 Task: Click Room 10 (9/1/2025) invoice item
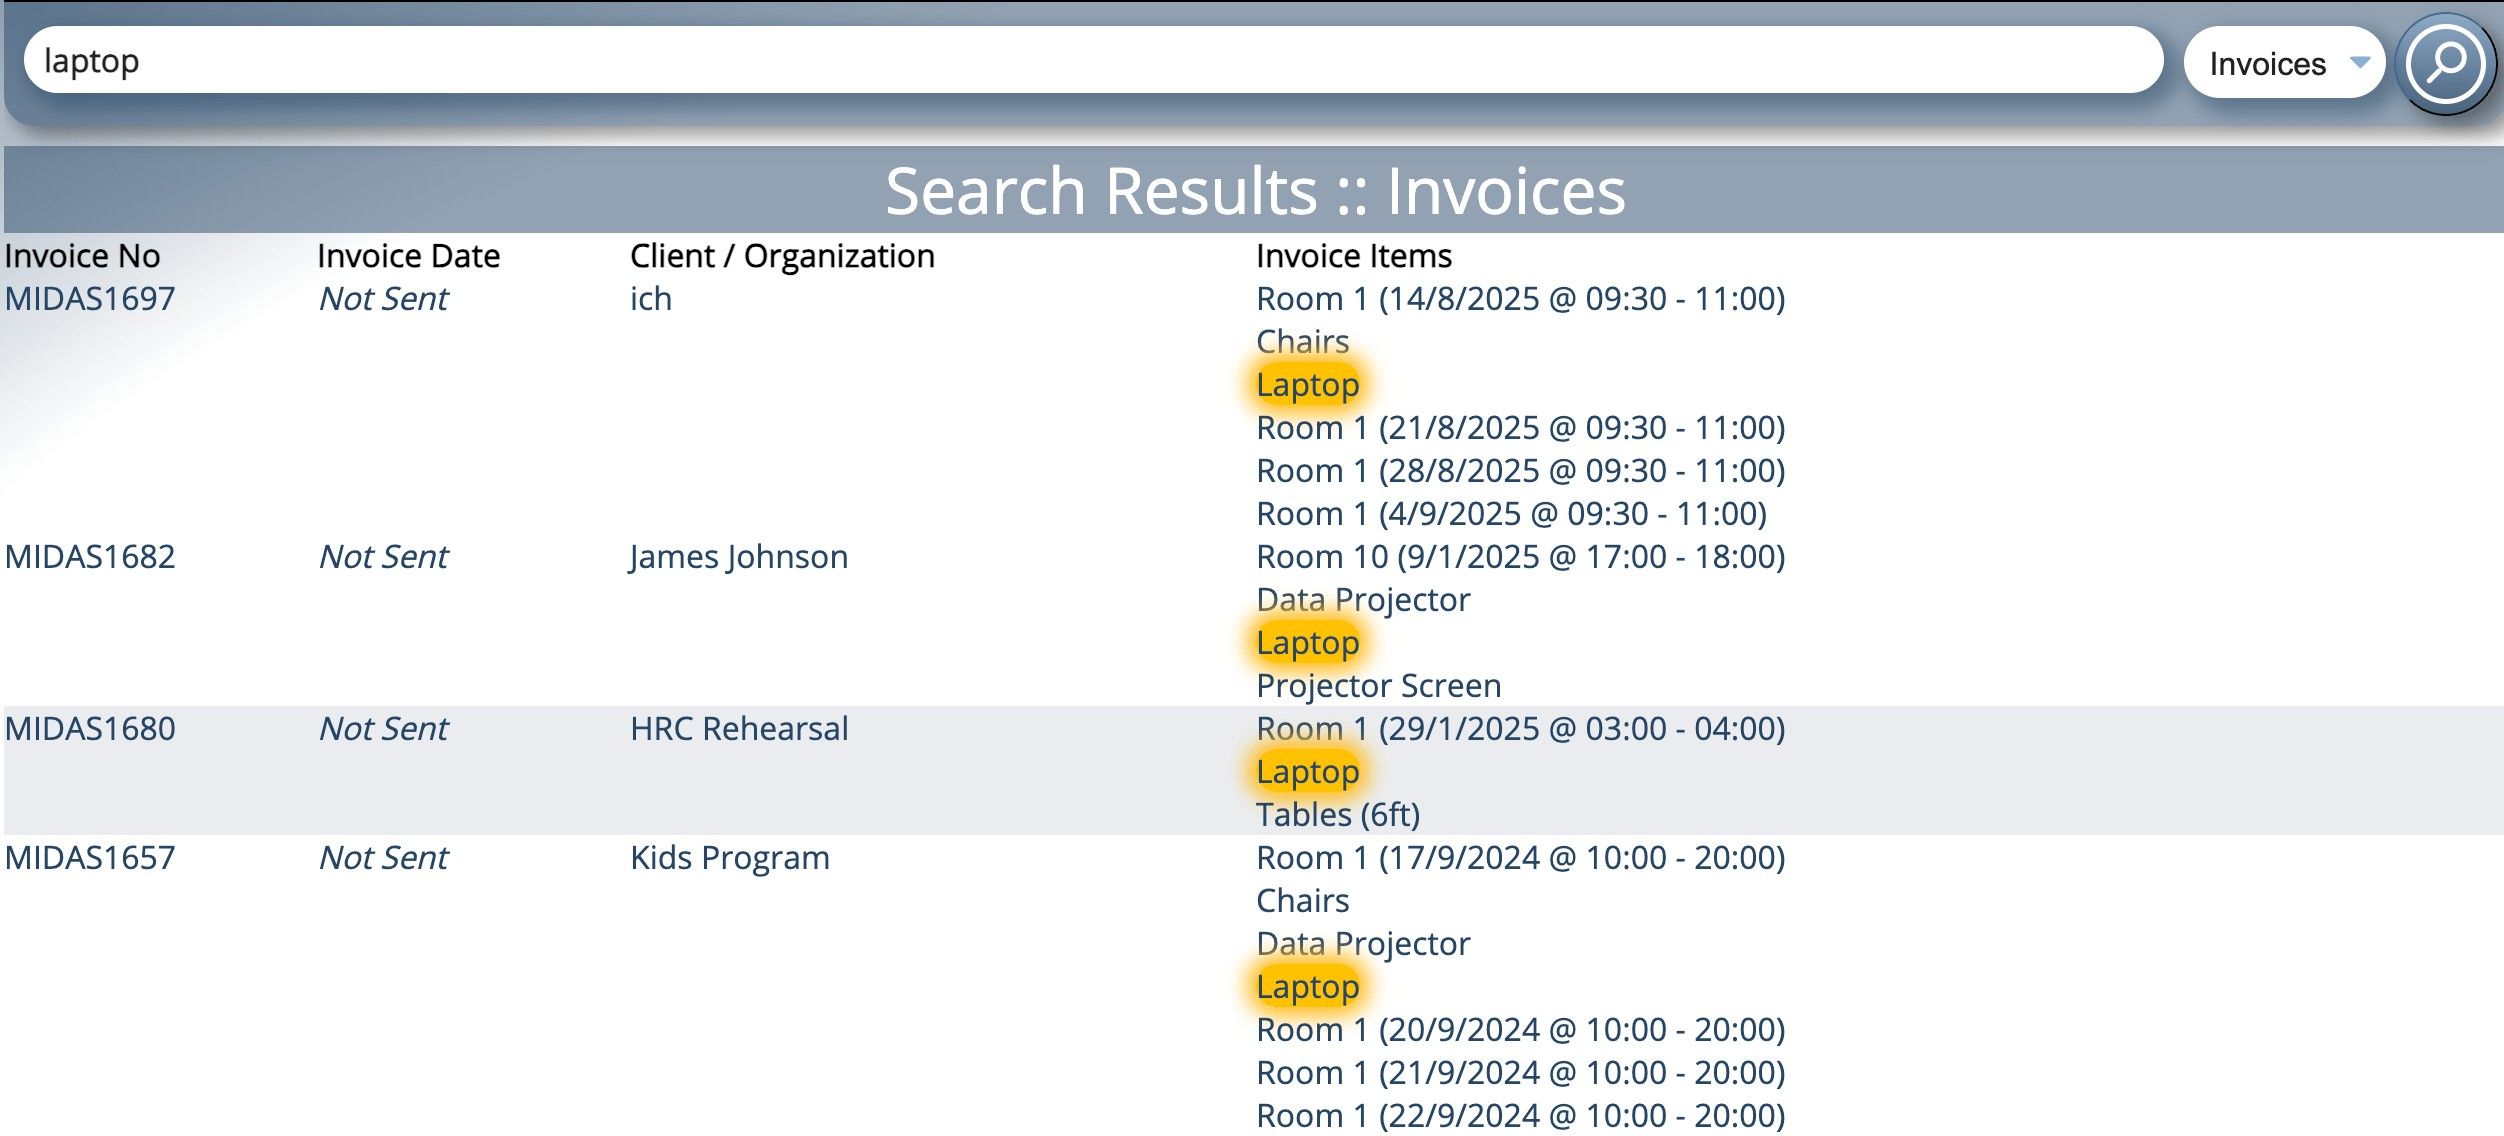1519,557
